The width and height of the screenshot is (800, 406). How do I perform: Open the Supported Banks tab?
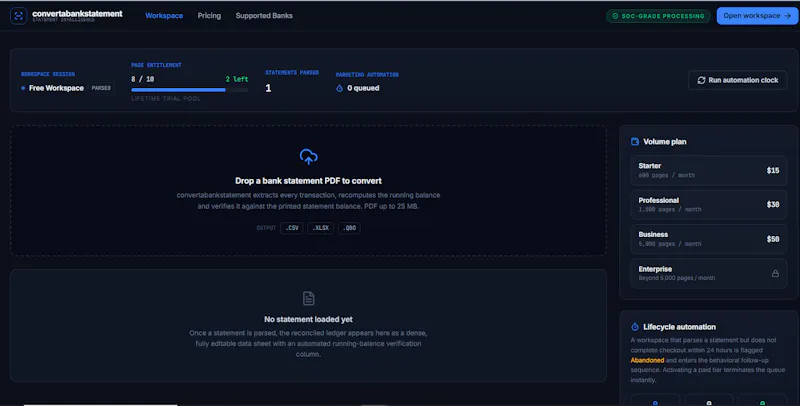point(264,16)
